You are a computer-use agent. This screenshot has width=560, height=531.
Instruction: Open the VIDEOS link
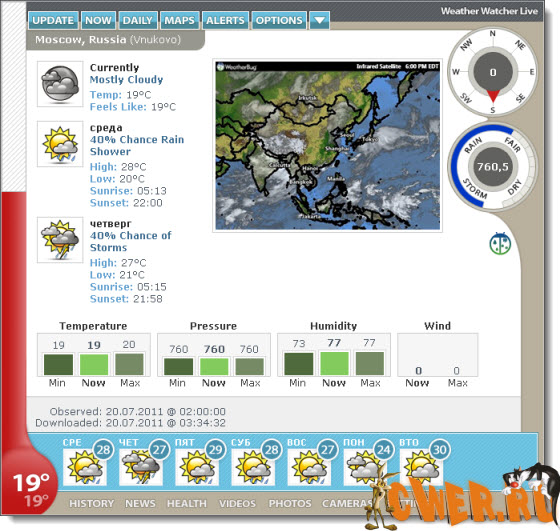[x=237, y=504]
